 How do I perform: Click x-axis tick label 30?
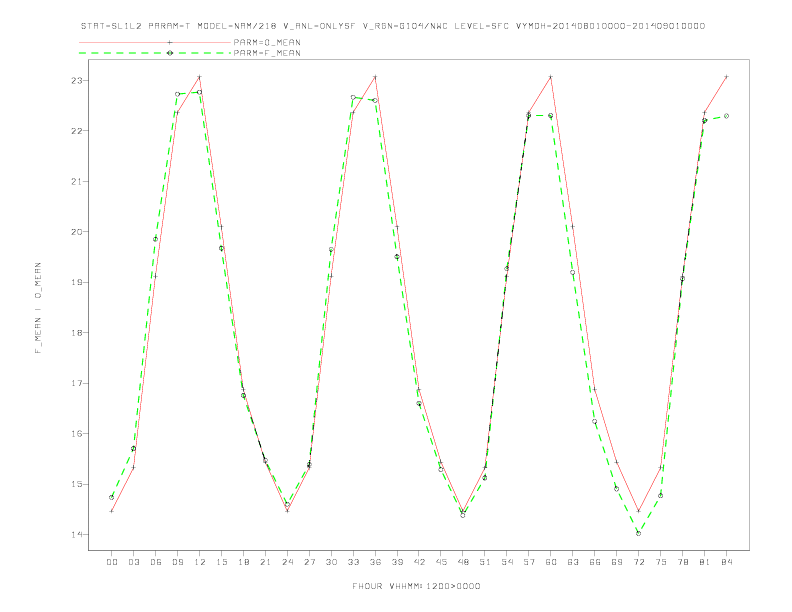coord(331,562)
